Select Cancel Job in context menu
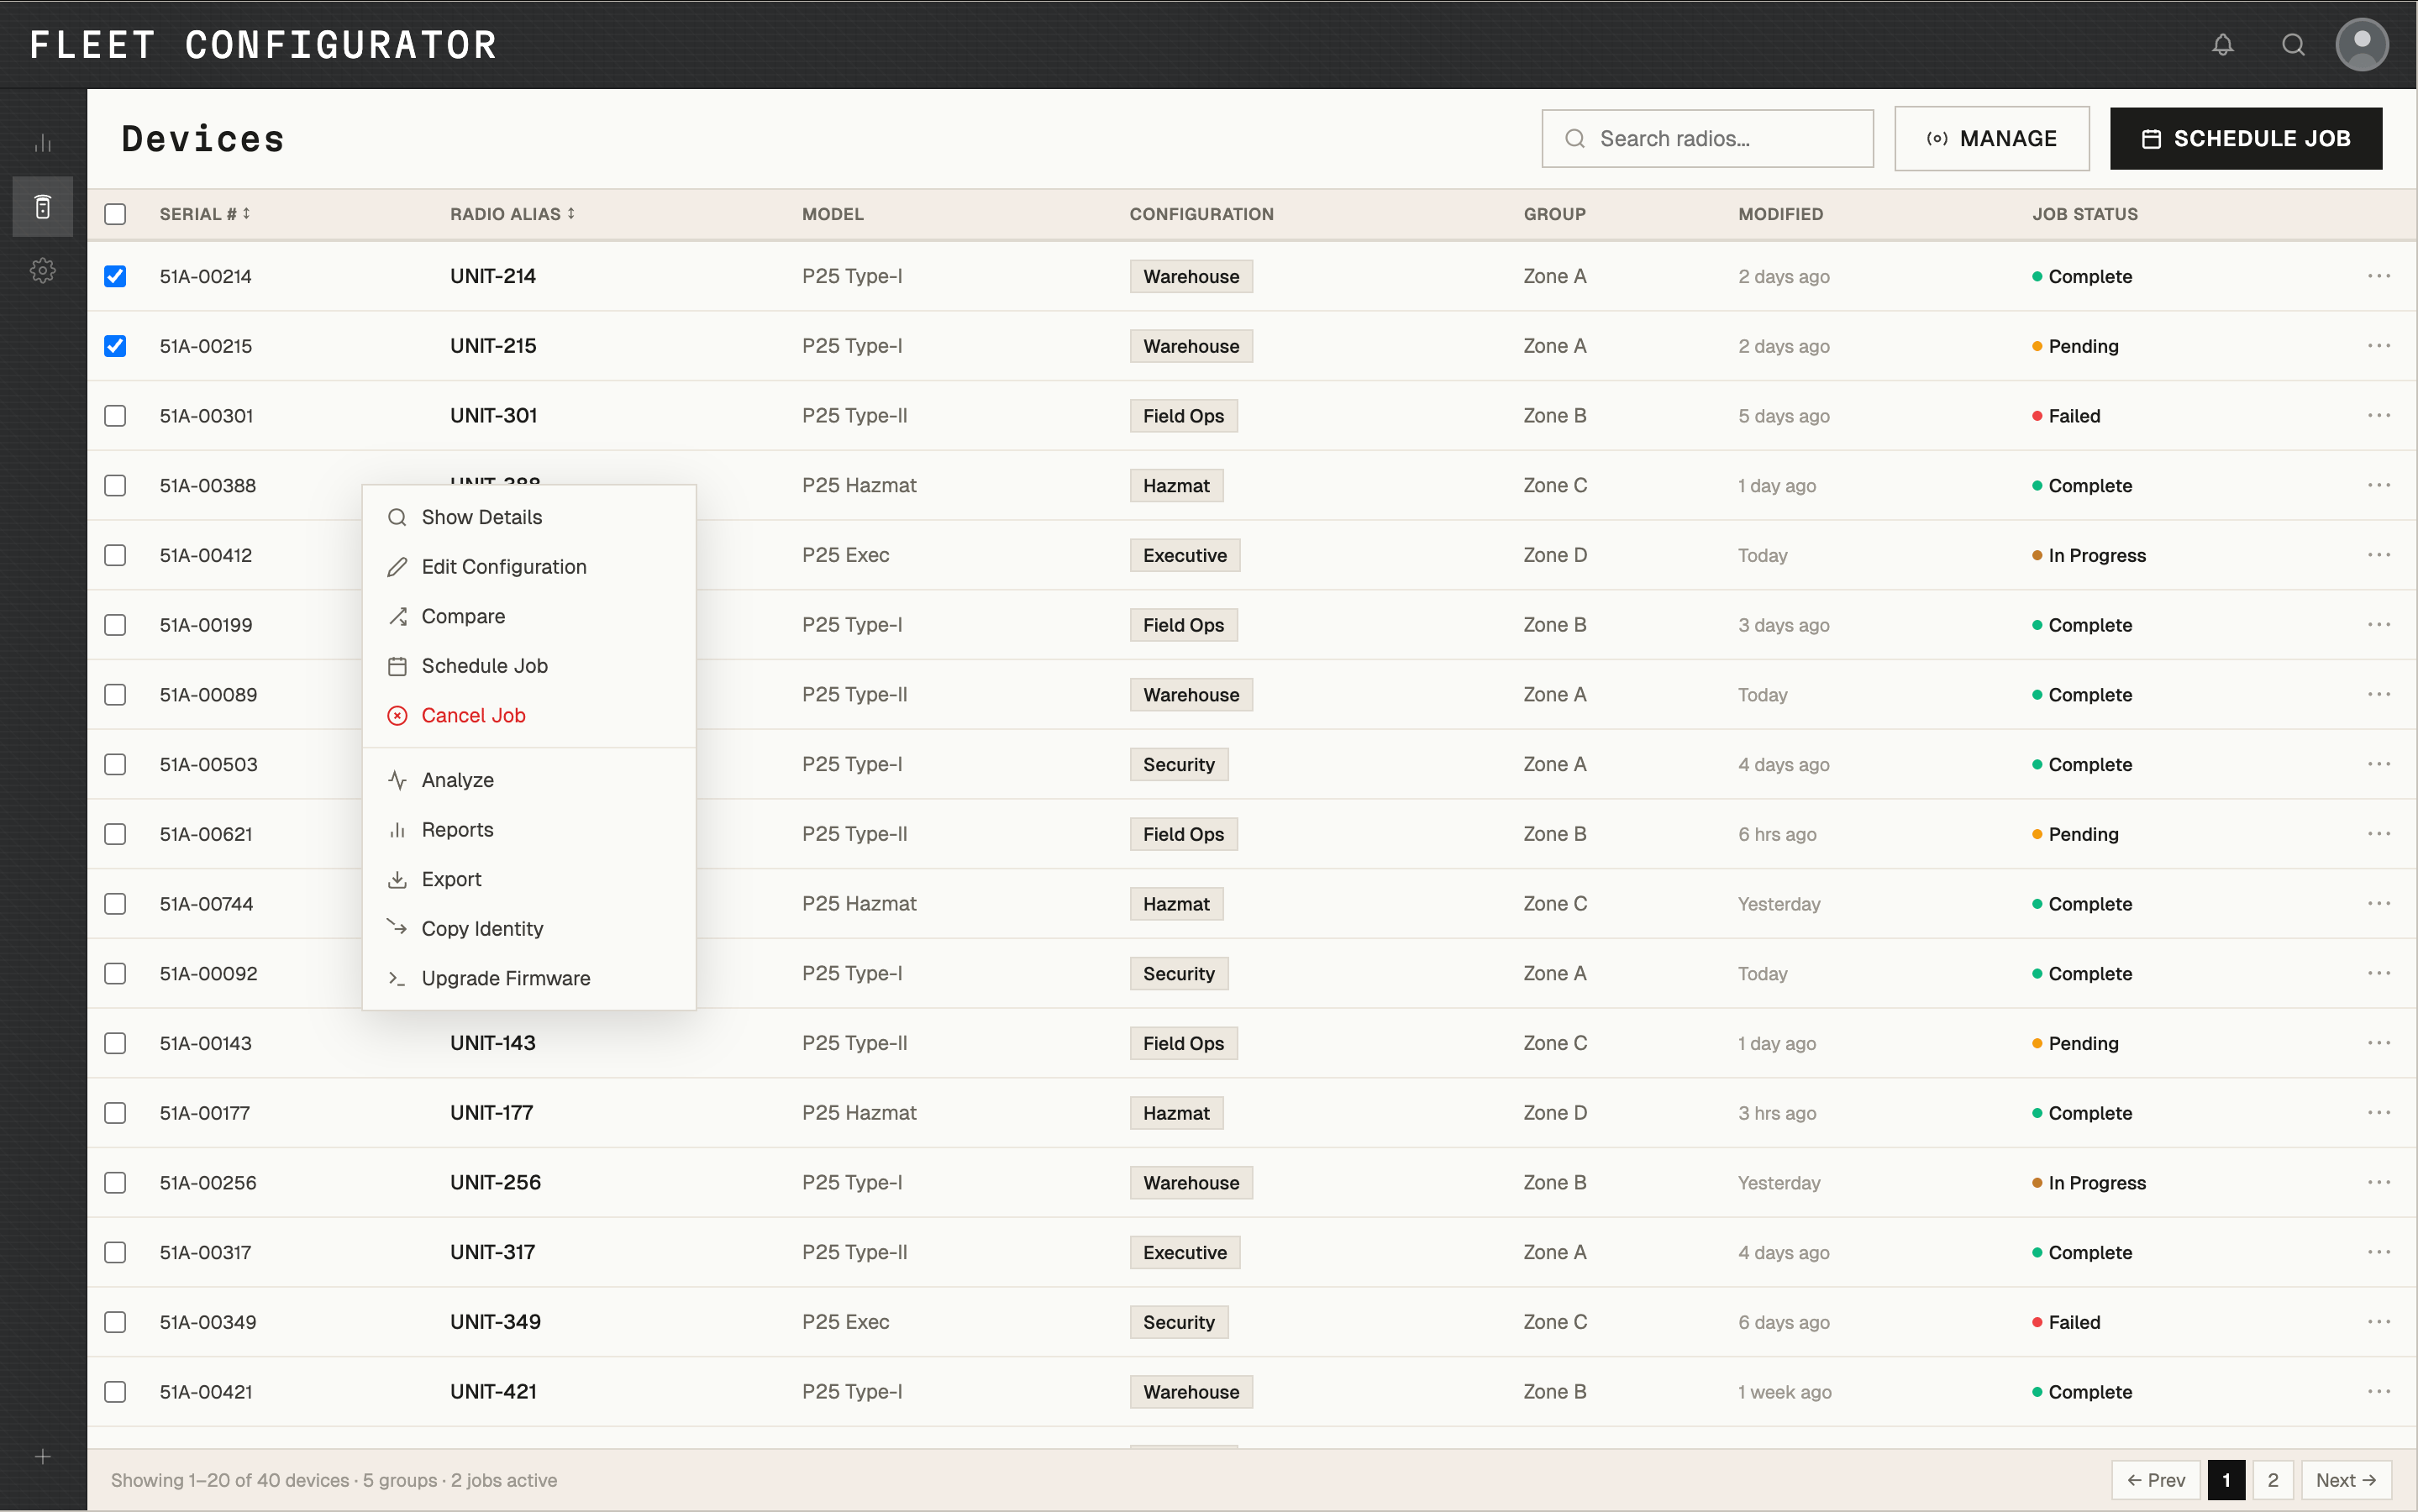The image size is (2418, 1512). click(473, 715)
